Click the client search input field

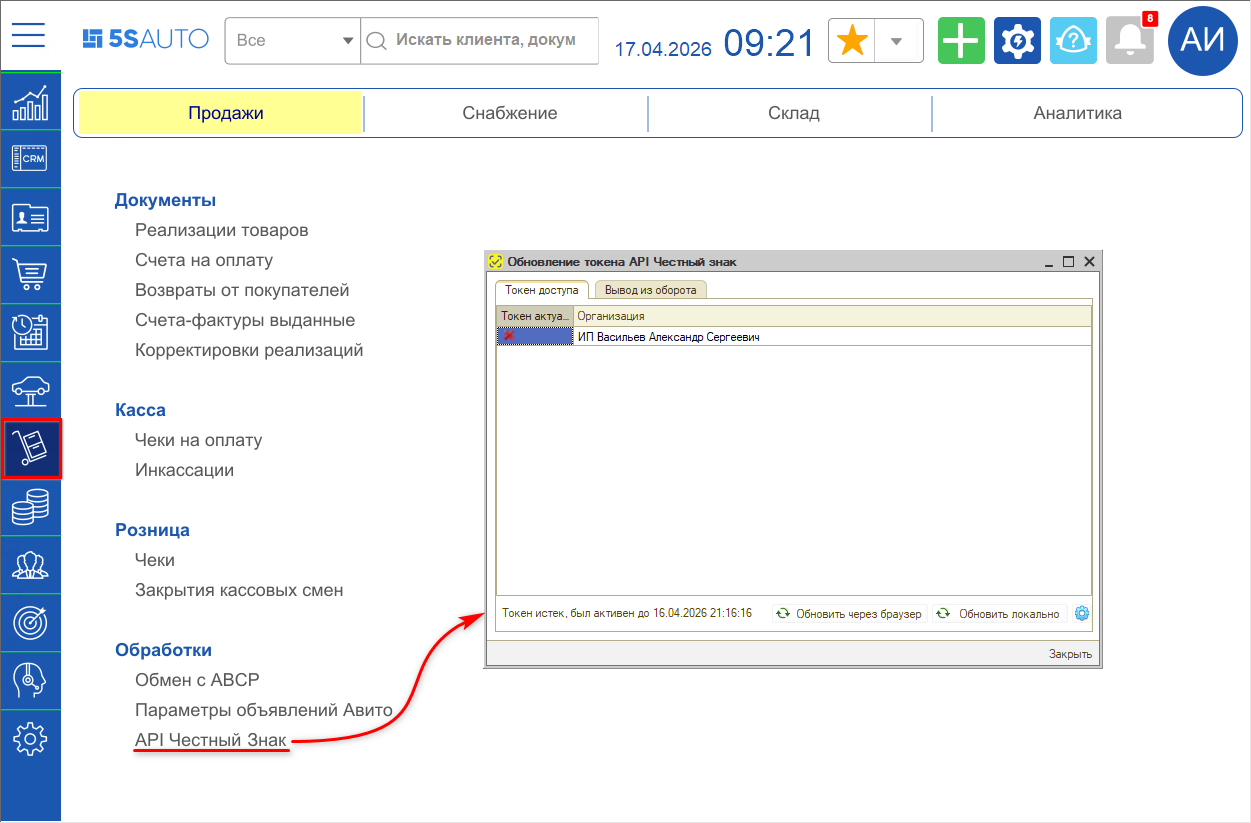(485, 41)
